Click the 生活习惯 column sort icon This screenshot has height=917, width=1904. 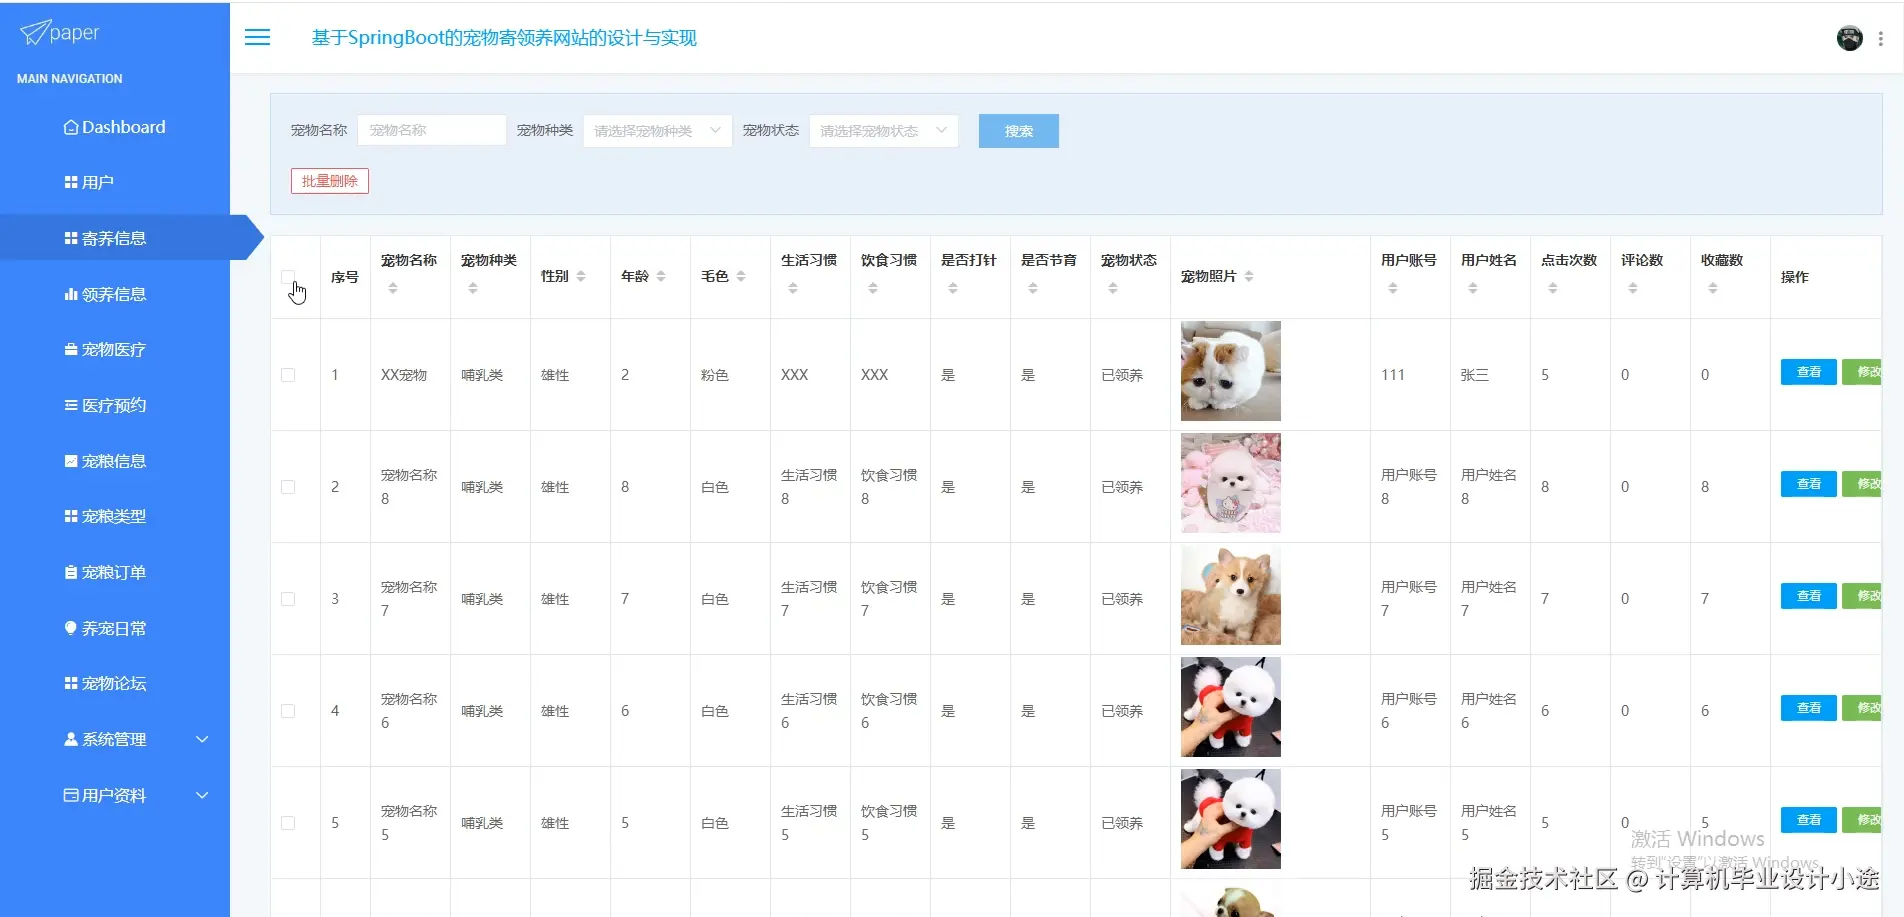[x=793, y=288]
